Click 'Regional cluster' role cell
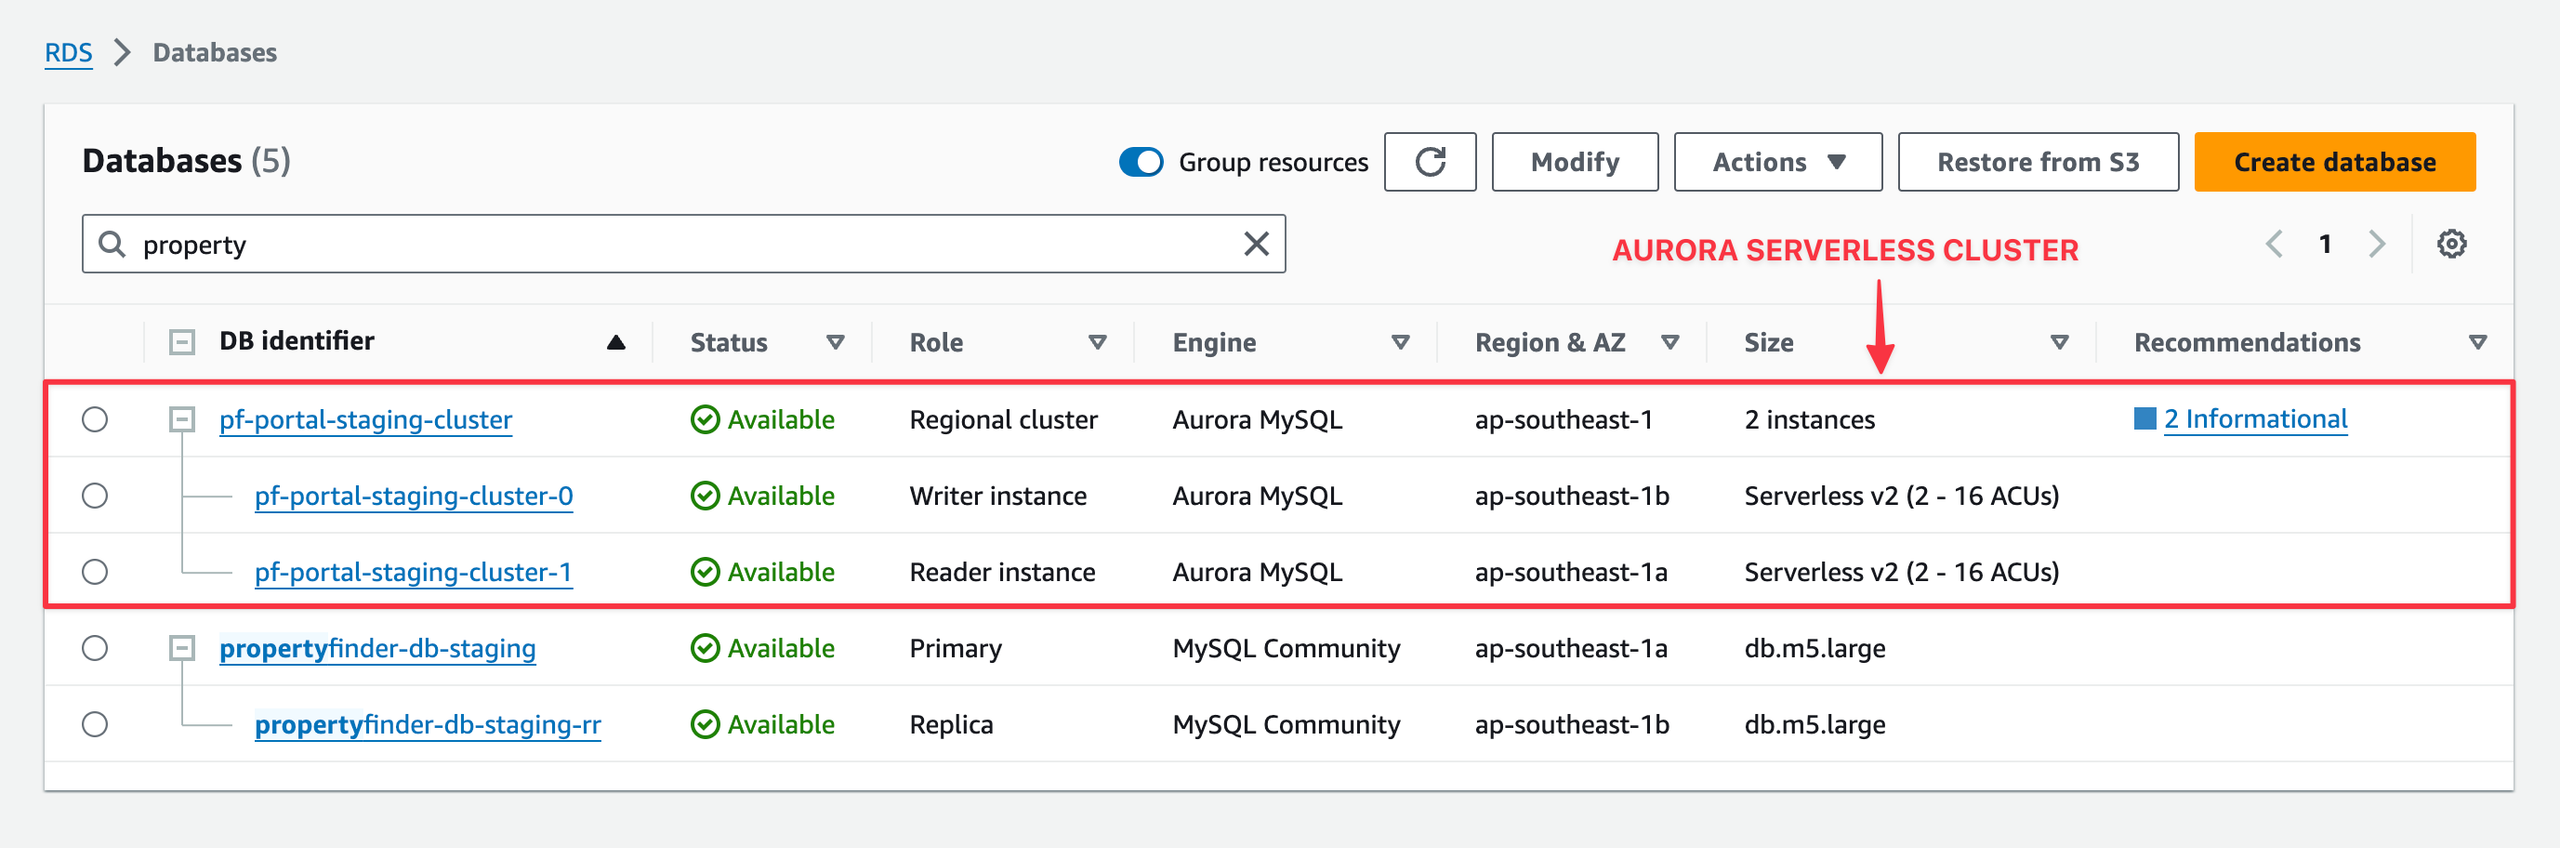 [1003, 420]
